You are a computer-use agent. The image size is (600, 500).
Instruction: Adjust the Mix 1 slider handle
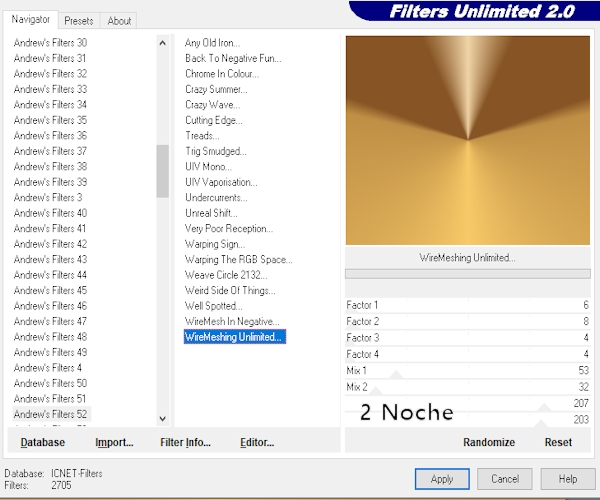point(396,375)
